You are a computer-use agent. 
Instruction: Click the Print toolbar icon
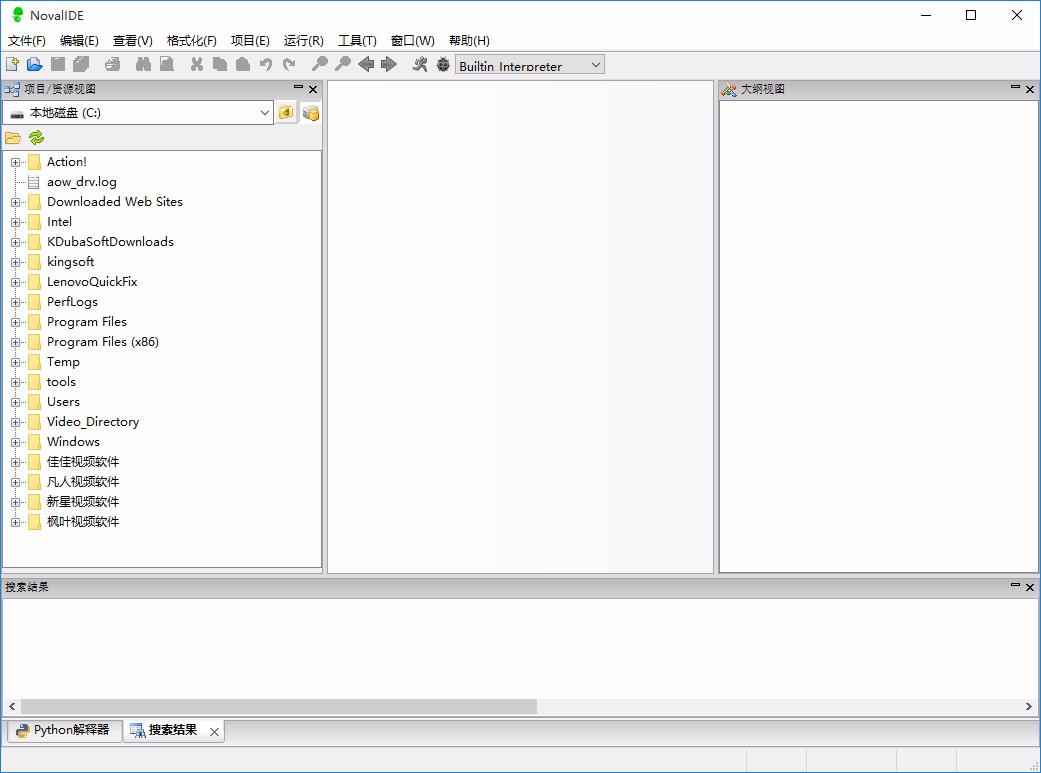click(113, 64)
